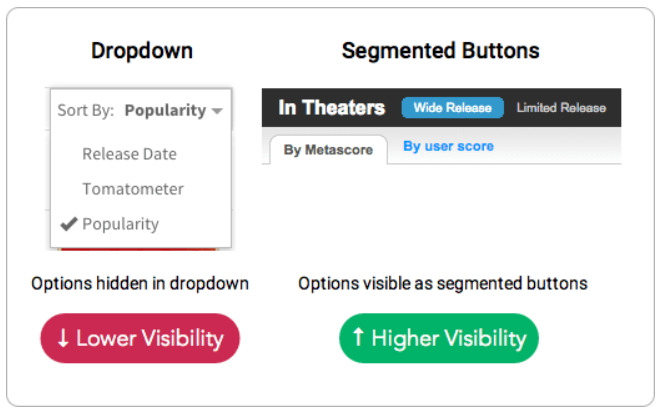Click the checked Popularity menu option

(x=120, y=224)
